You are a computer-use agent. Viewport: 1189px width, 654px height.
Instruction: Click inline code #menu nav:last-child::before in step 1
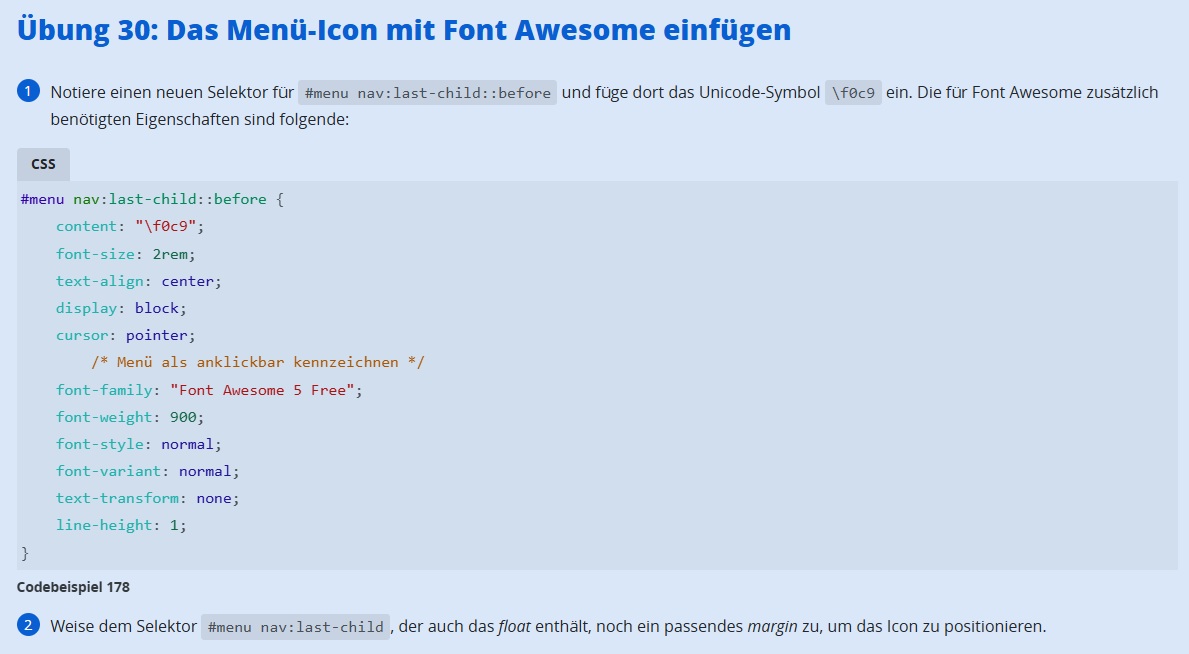coord(427,93)
